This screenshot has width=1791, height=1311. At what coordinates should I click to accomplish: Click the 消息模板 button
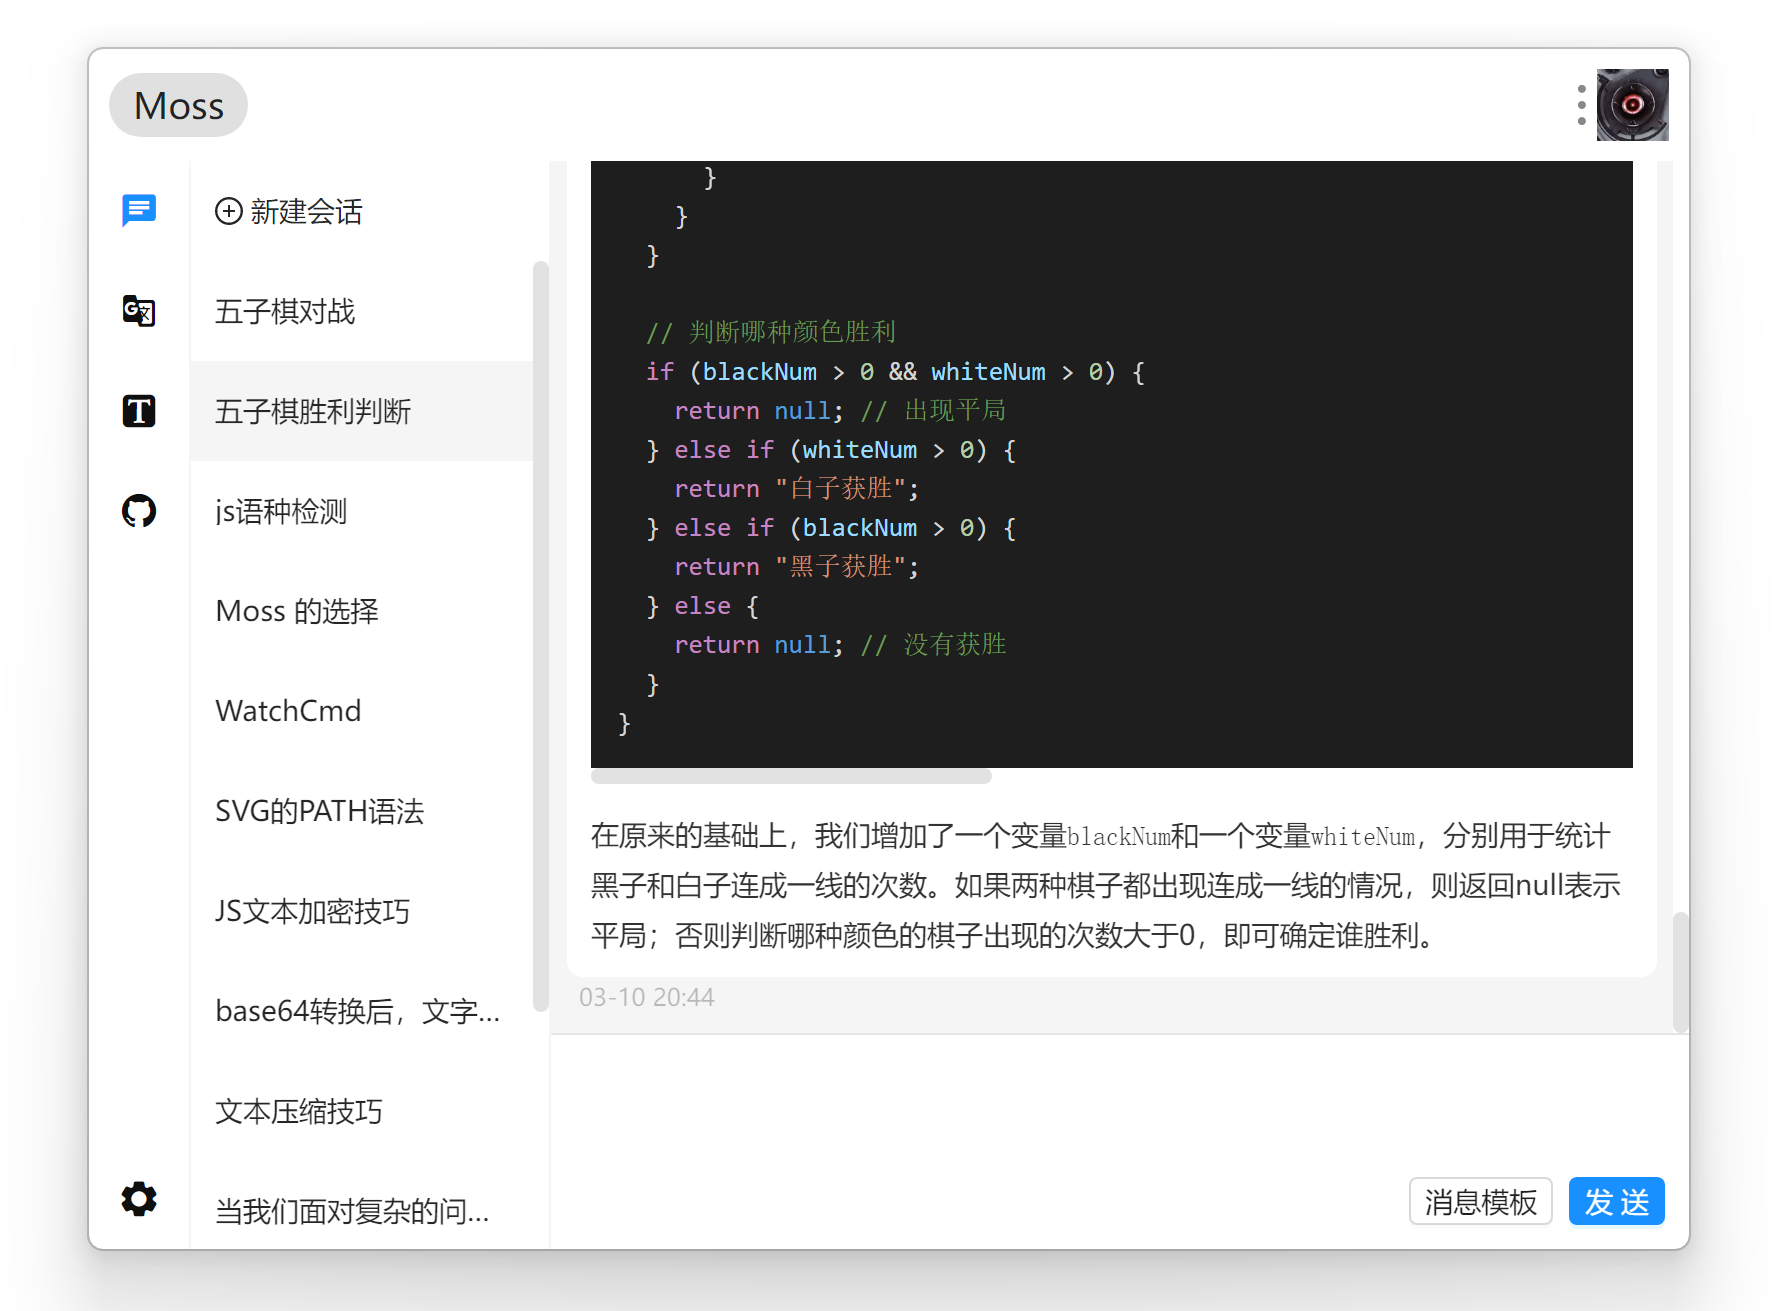pos(1480,1201)
